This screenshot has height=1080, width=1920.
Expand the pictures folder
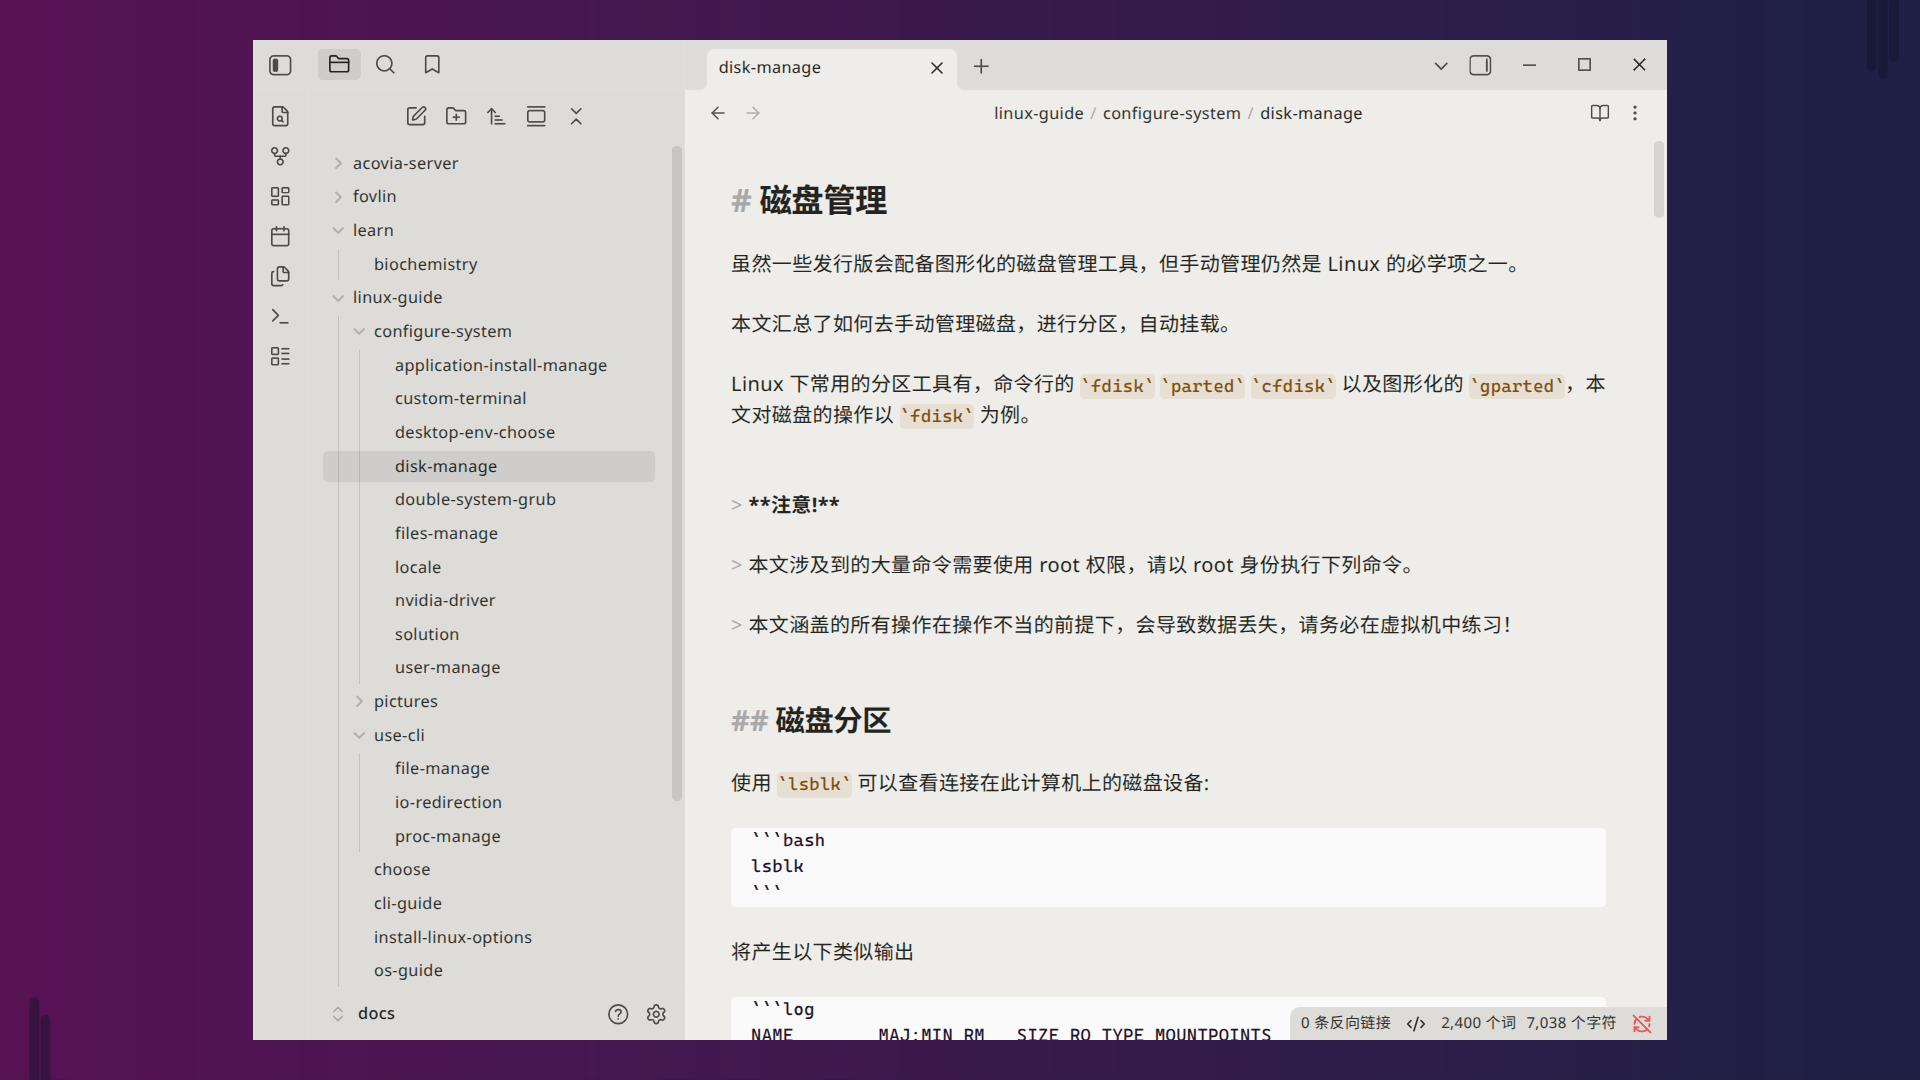(359, 701)
